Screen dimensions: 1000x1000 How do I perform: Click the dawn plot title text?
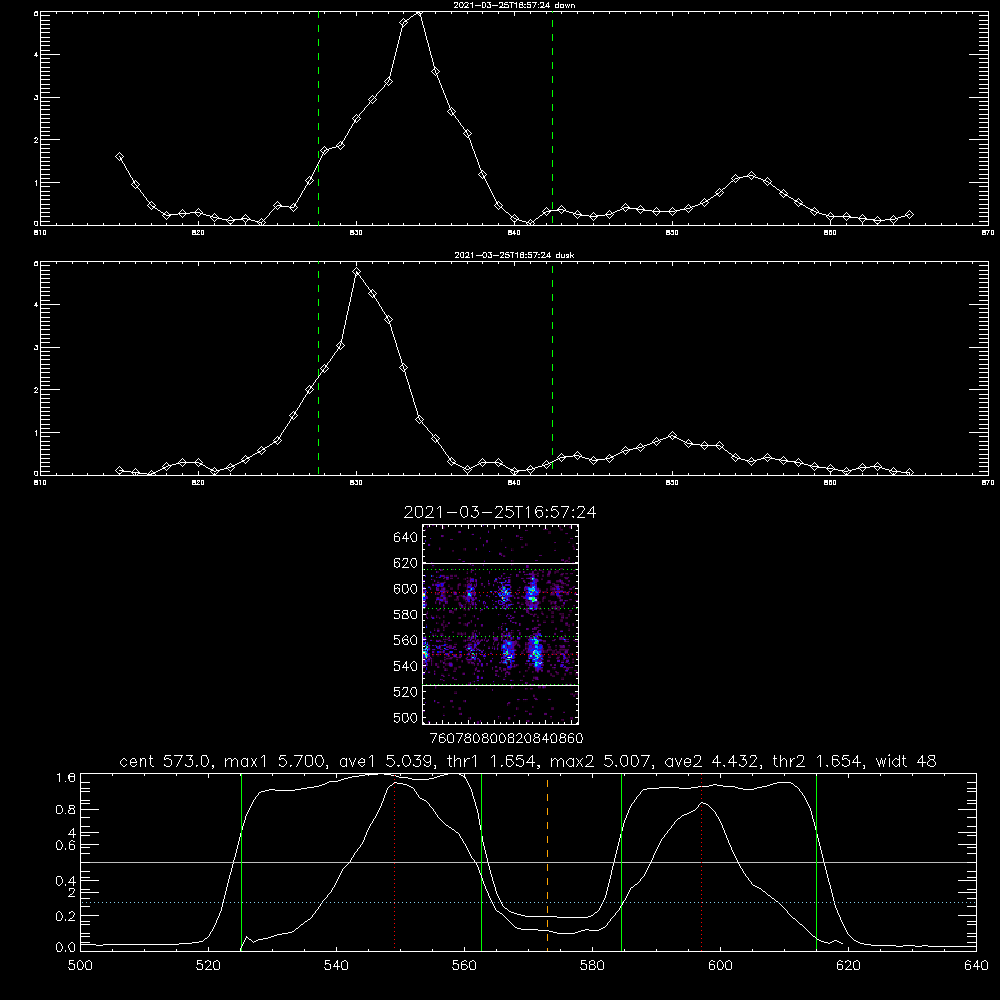coord(514,5)
